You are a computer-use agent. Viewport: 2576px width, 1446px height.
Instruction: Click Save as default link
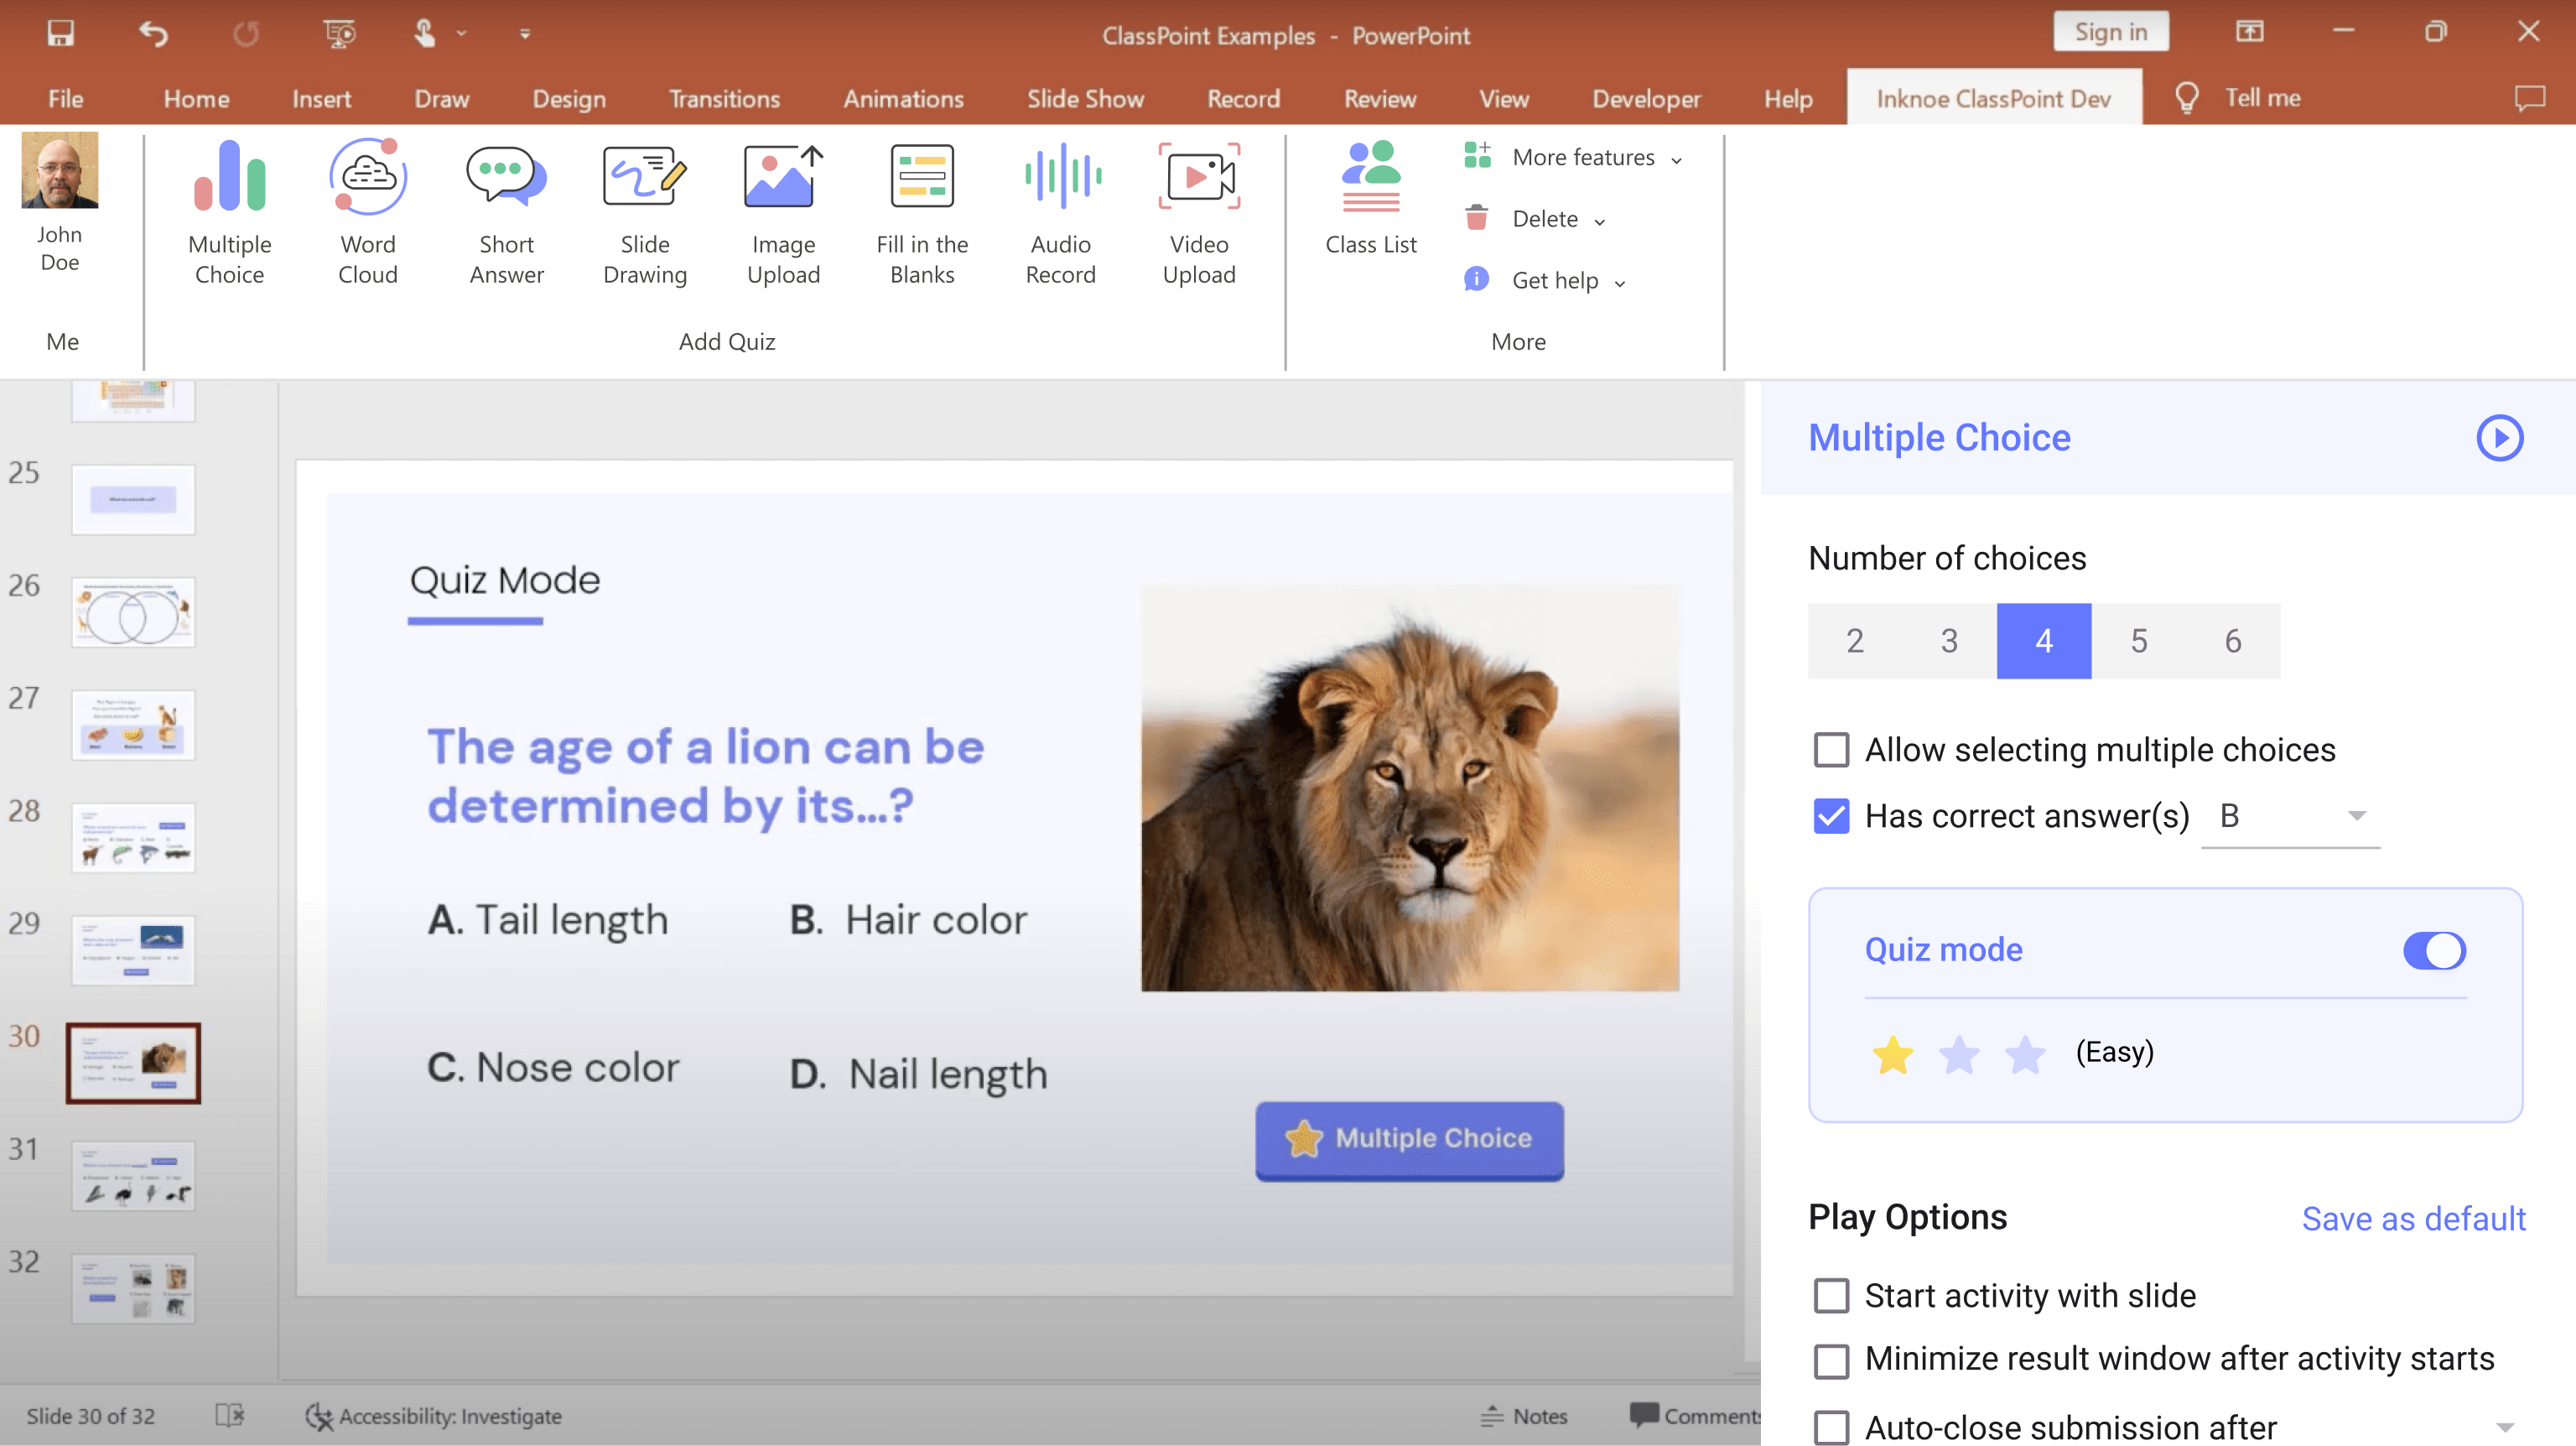tap(2415, 1218)
